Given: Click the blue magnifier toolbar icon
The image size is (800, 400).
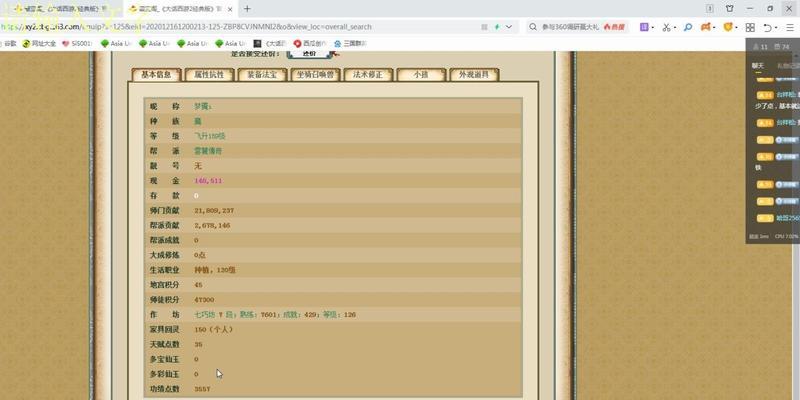Looking at the screenshot, I should (x=689, y=27).
